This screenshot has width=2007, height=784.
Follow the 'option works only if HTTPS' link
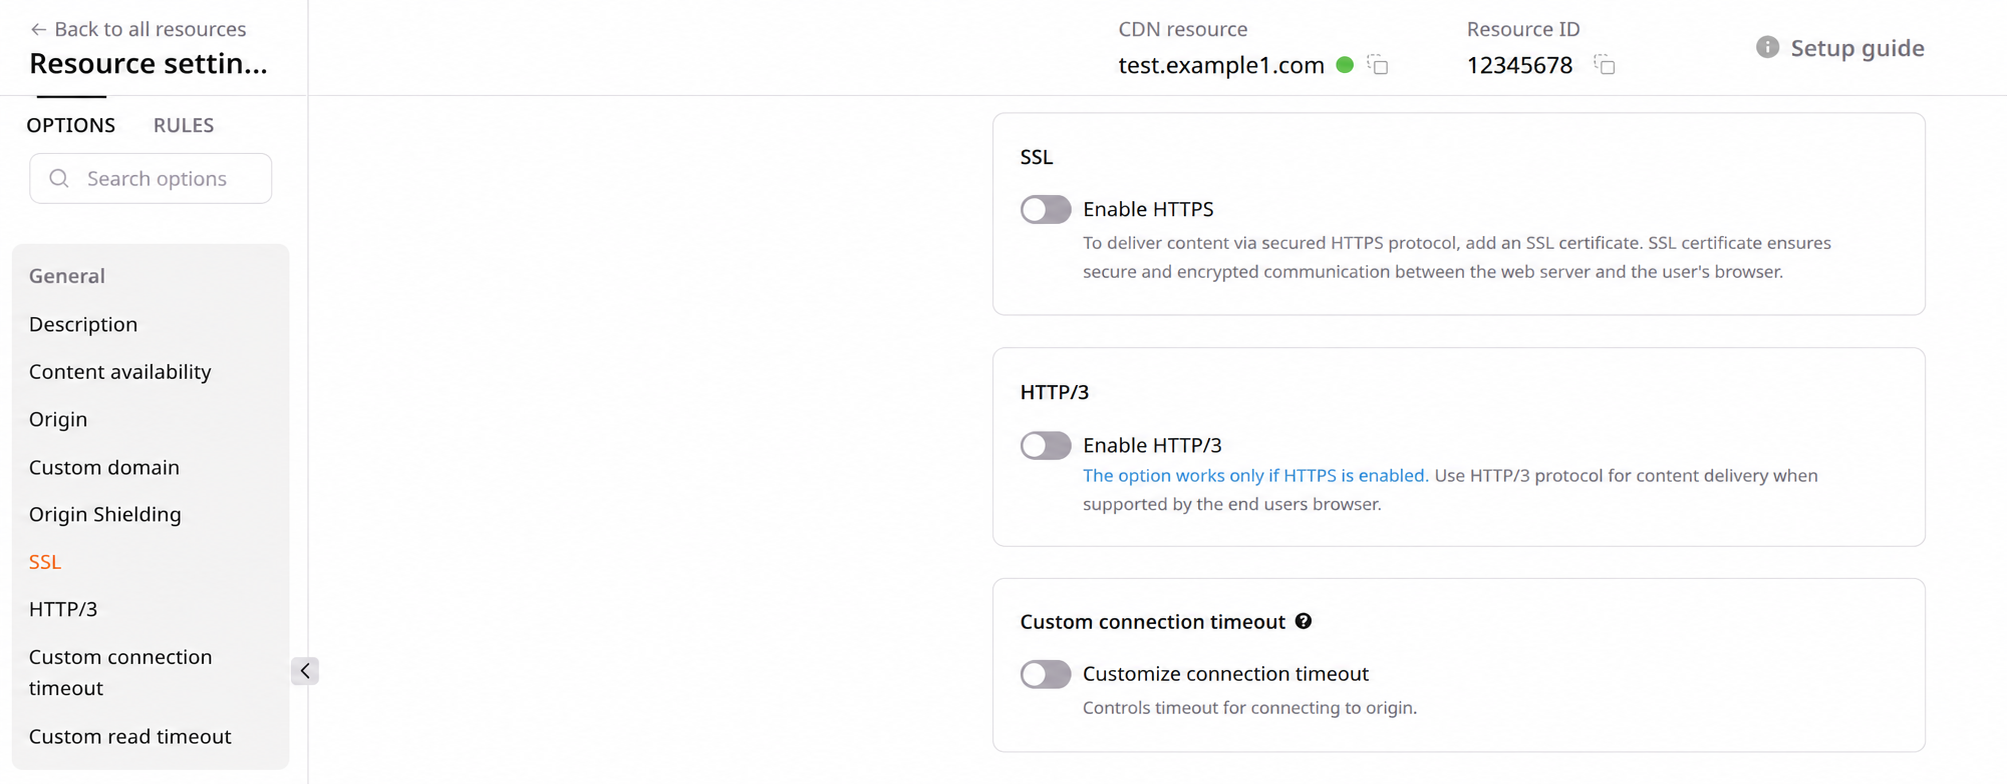[x=1255, y=476]
